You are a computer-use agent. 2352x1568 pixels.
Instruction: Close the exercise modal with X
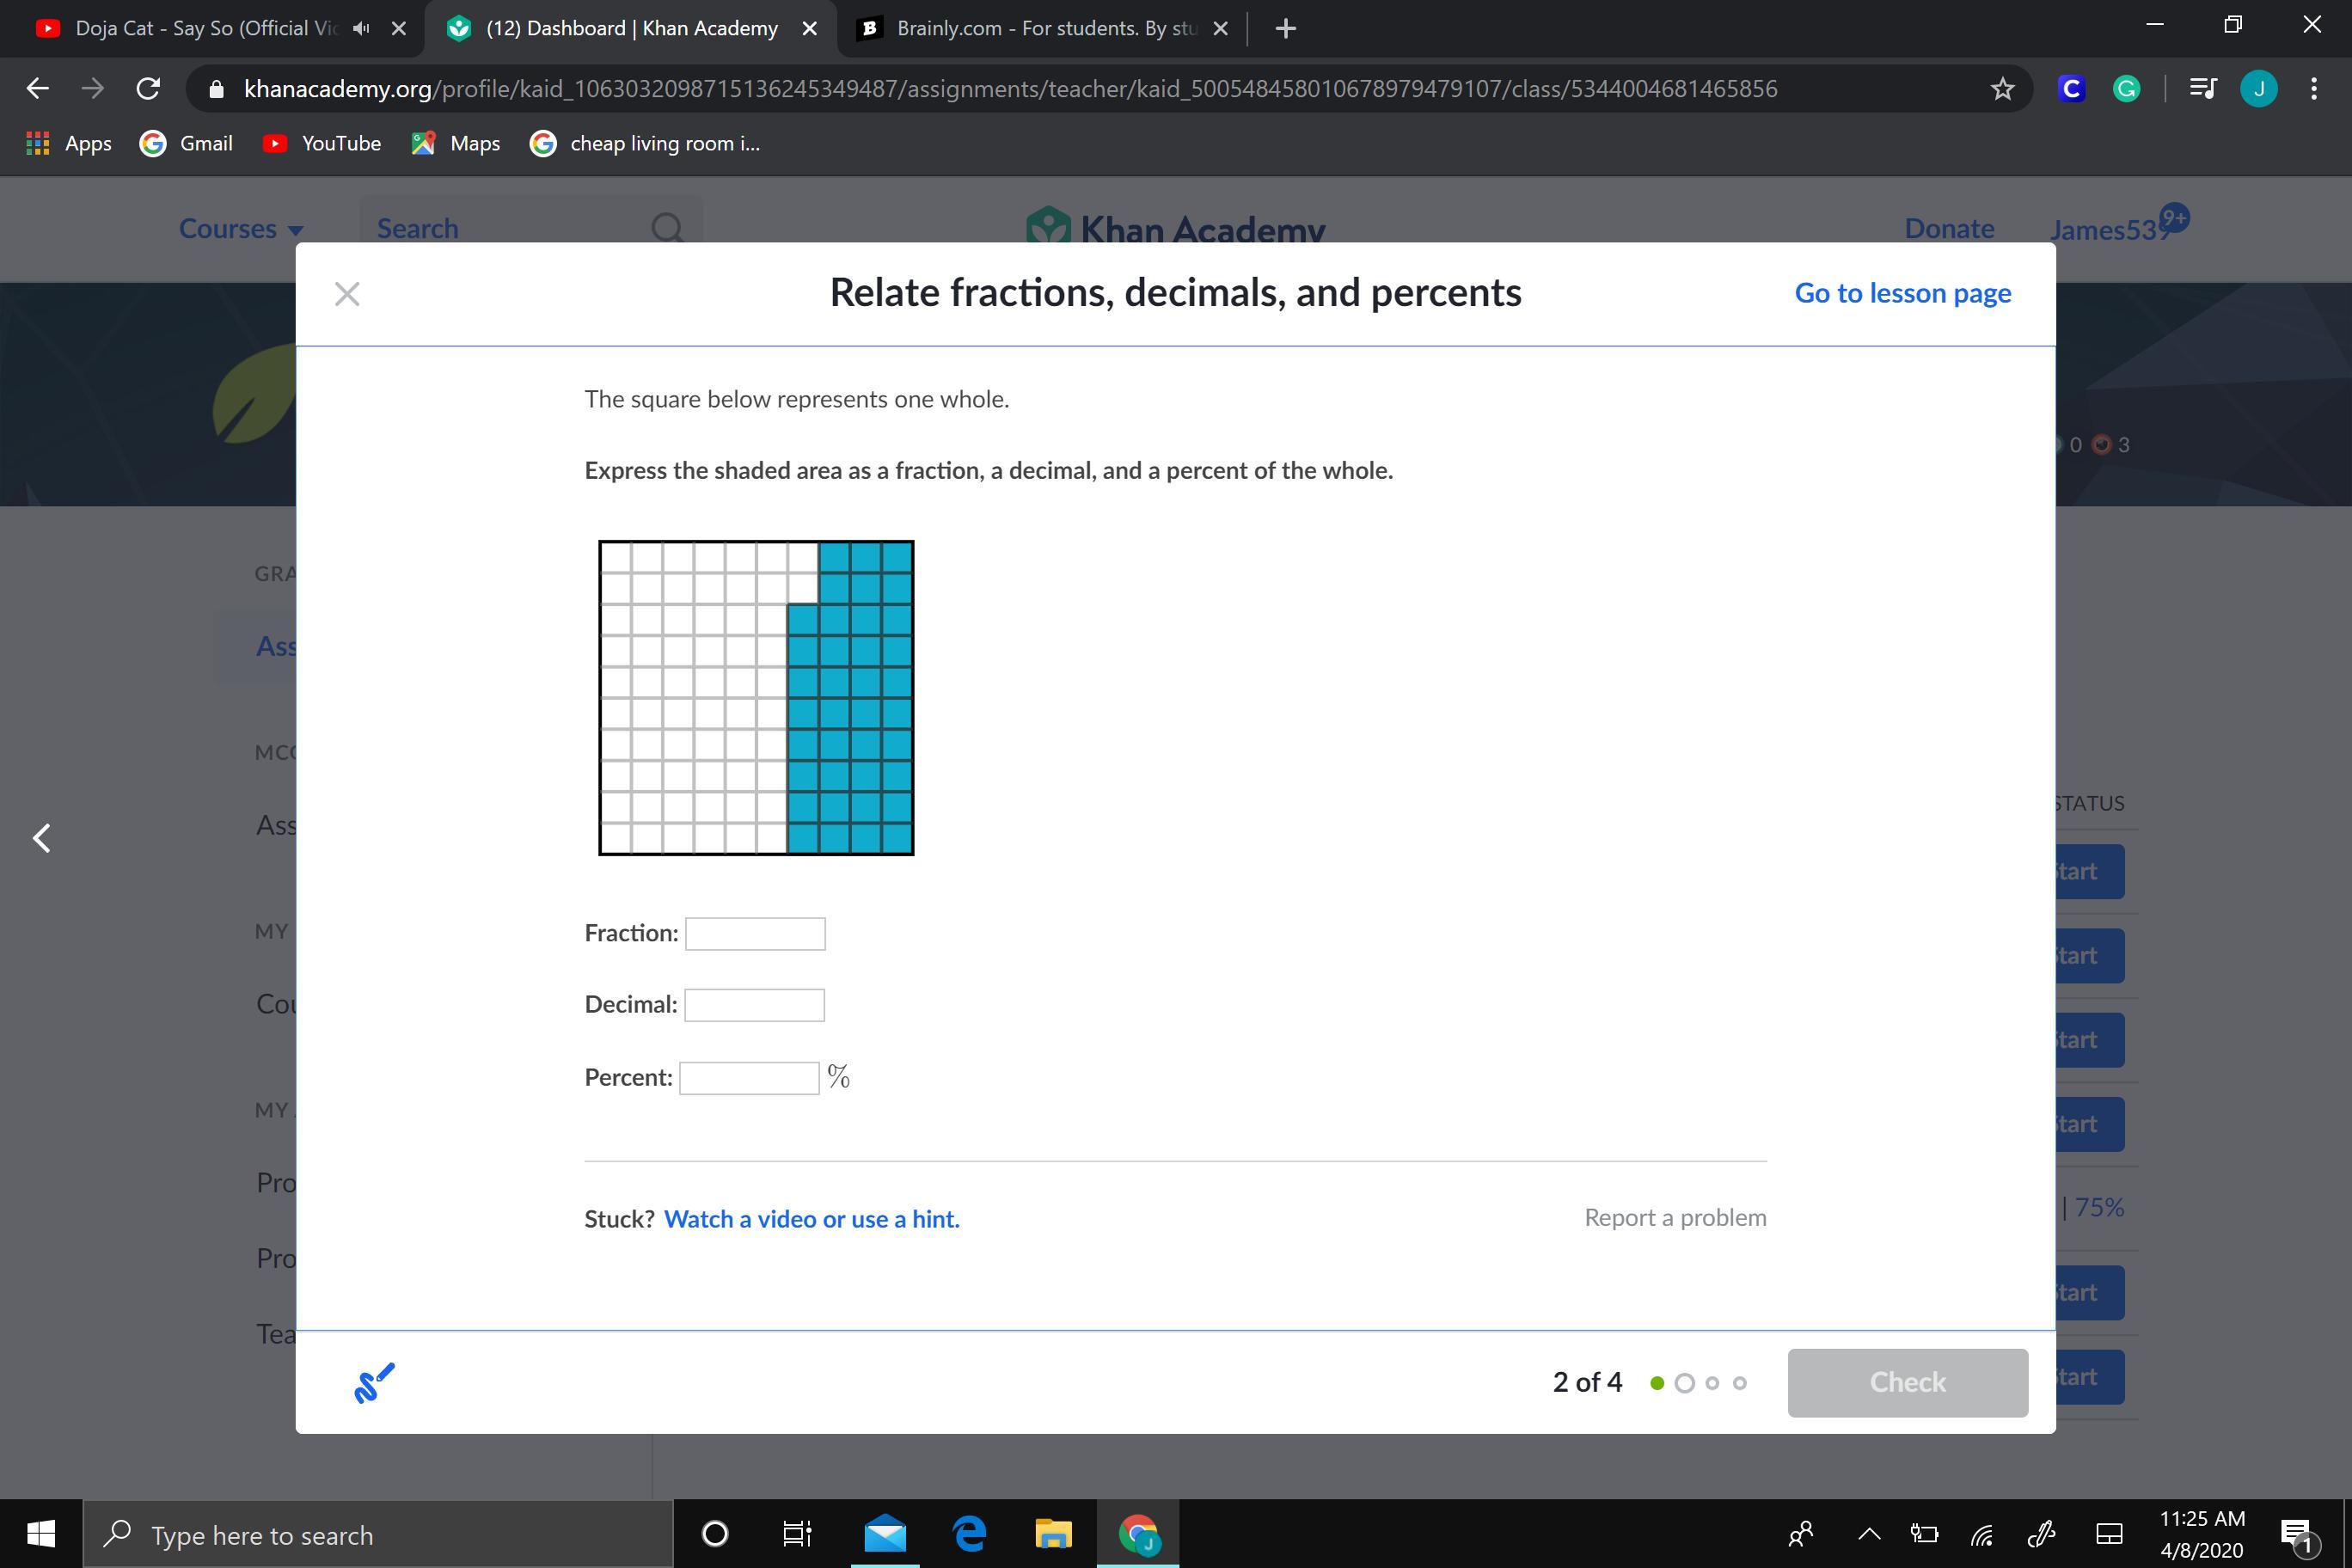tap(347, 294)
